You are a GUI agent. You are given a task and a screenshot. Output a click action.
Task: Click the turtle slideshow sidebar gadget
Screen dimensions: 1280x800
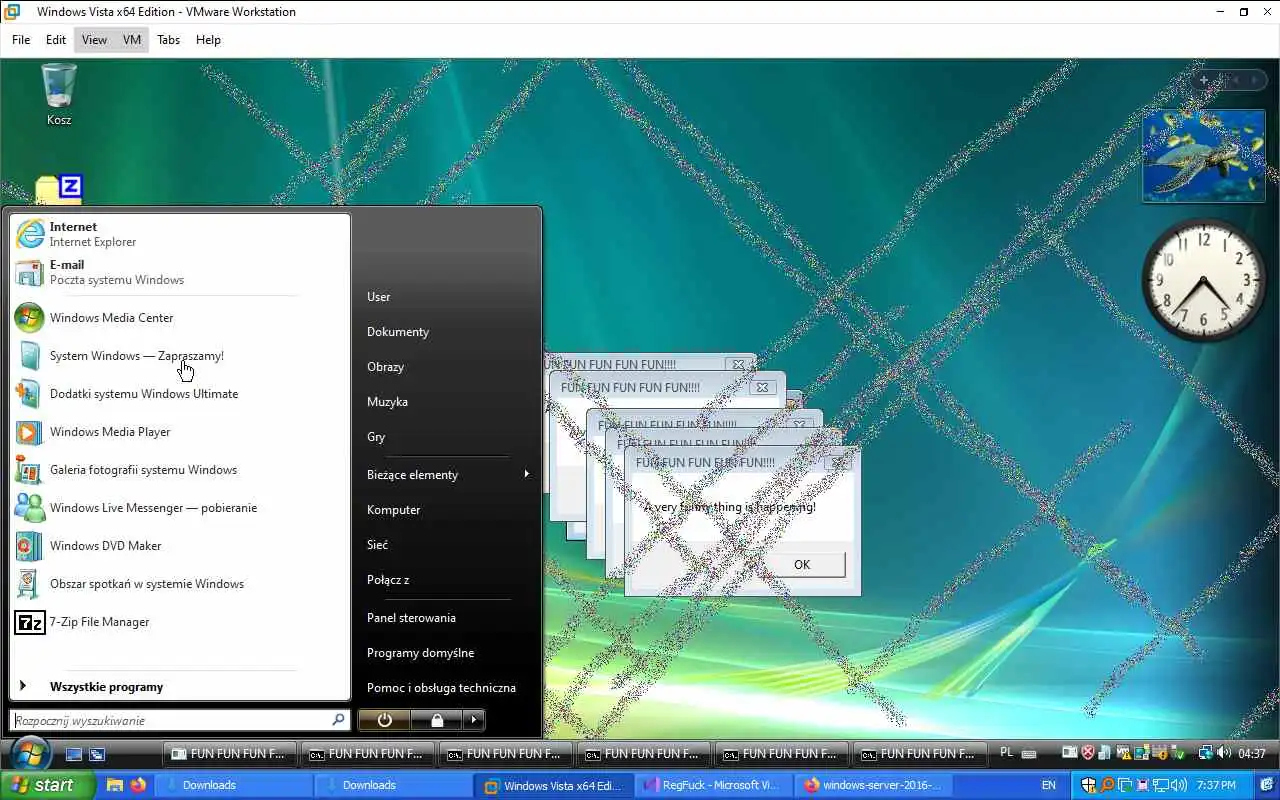click(1203, 156)
